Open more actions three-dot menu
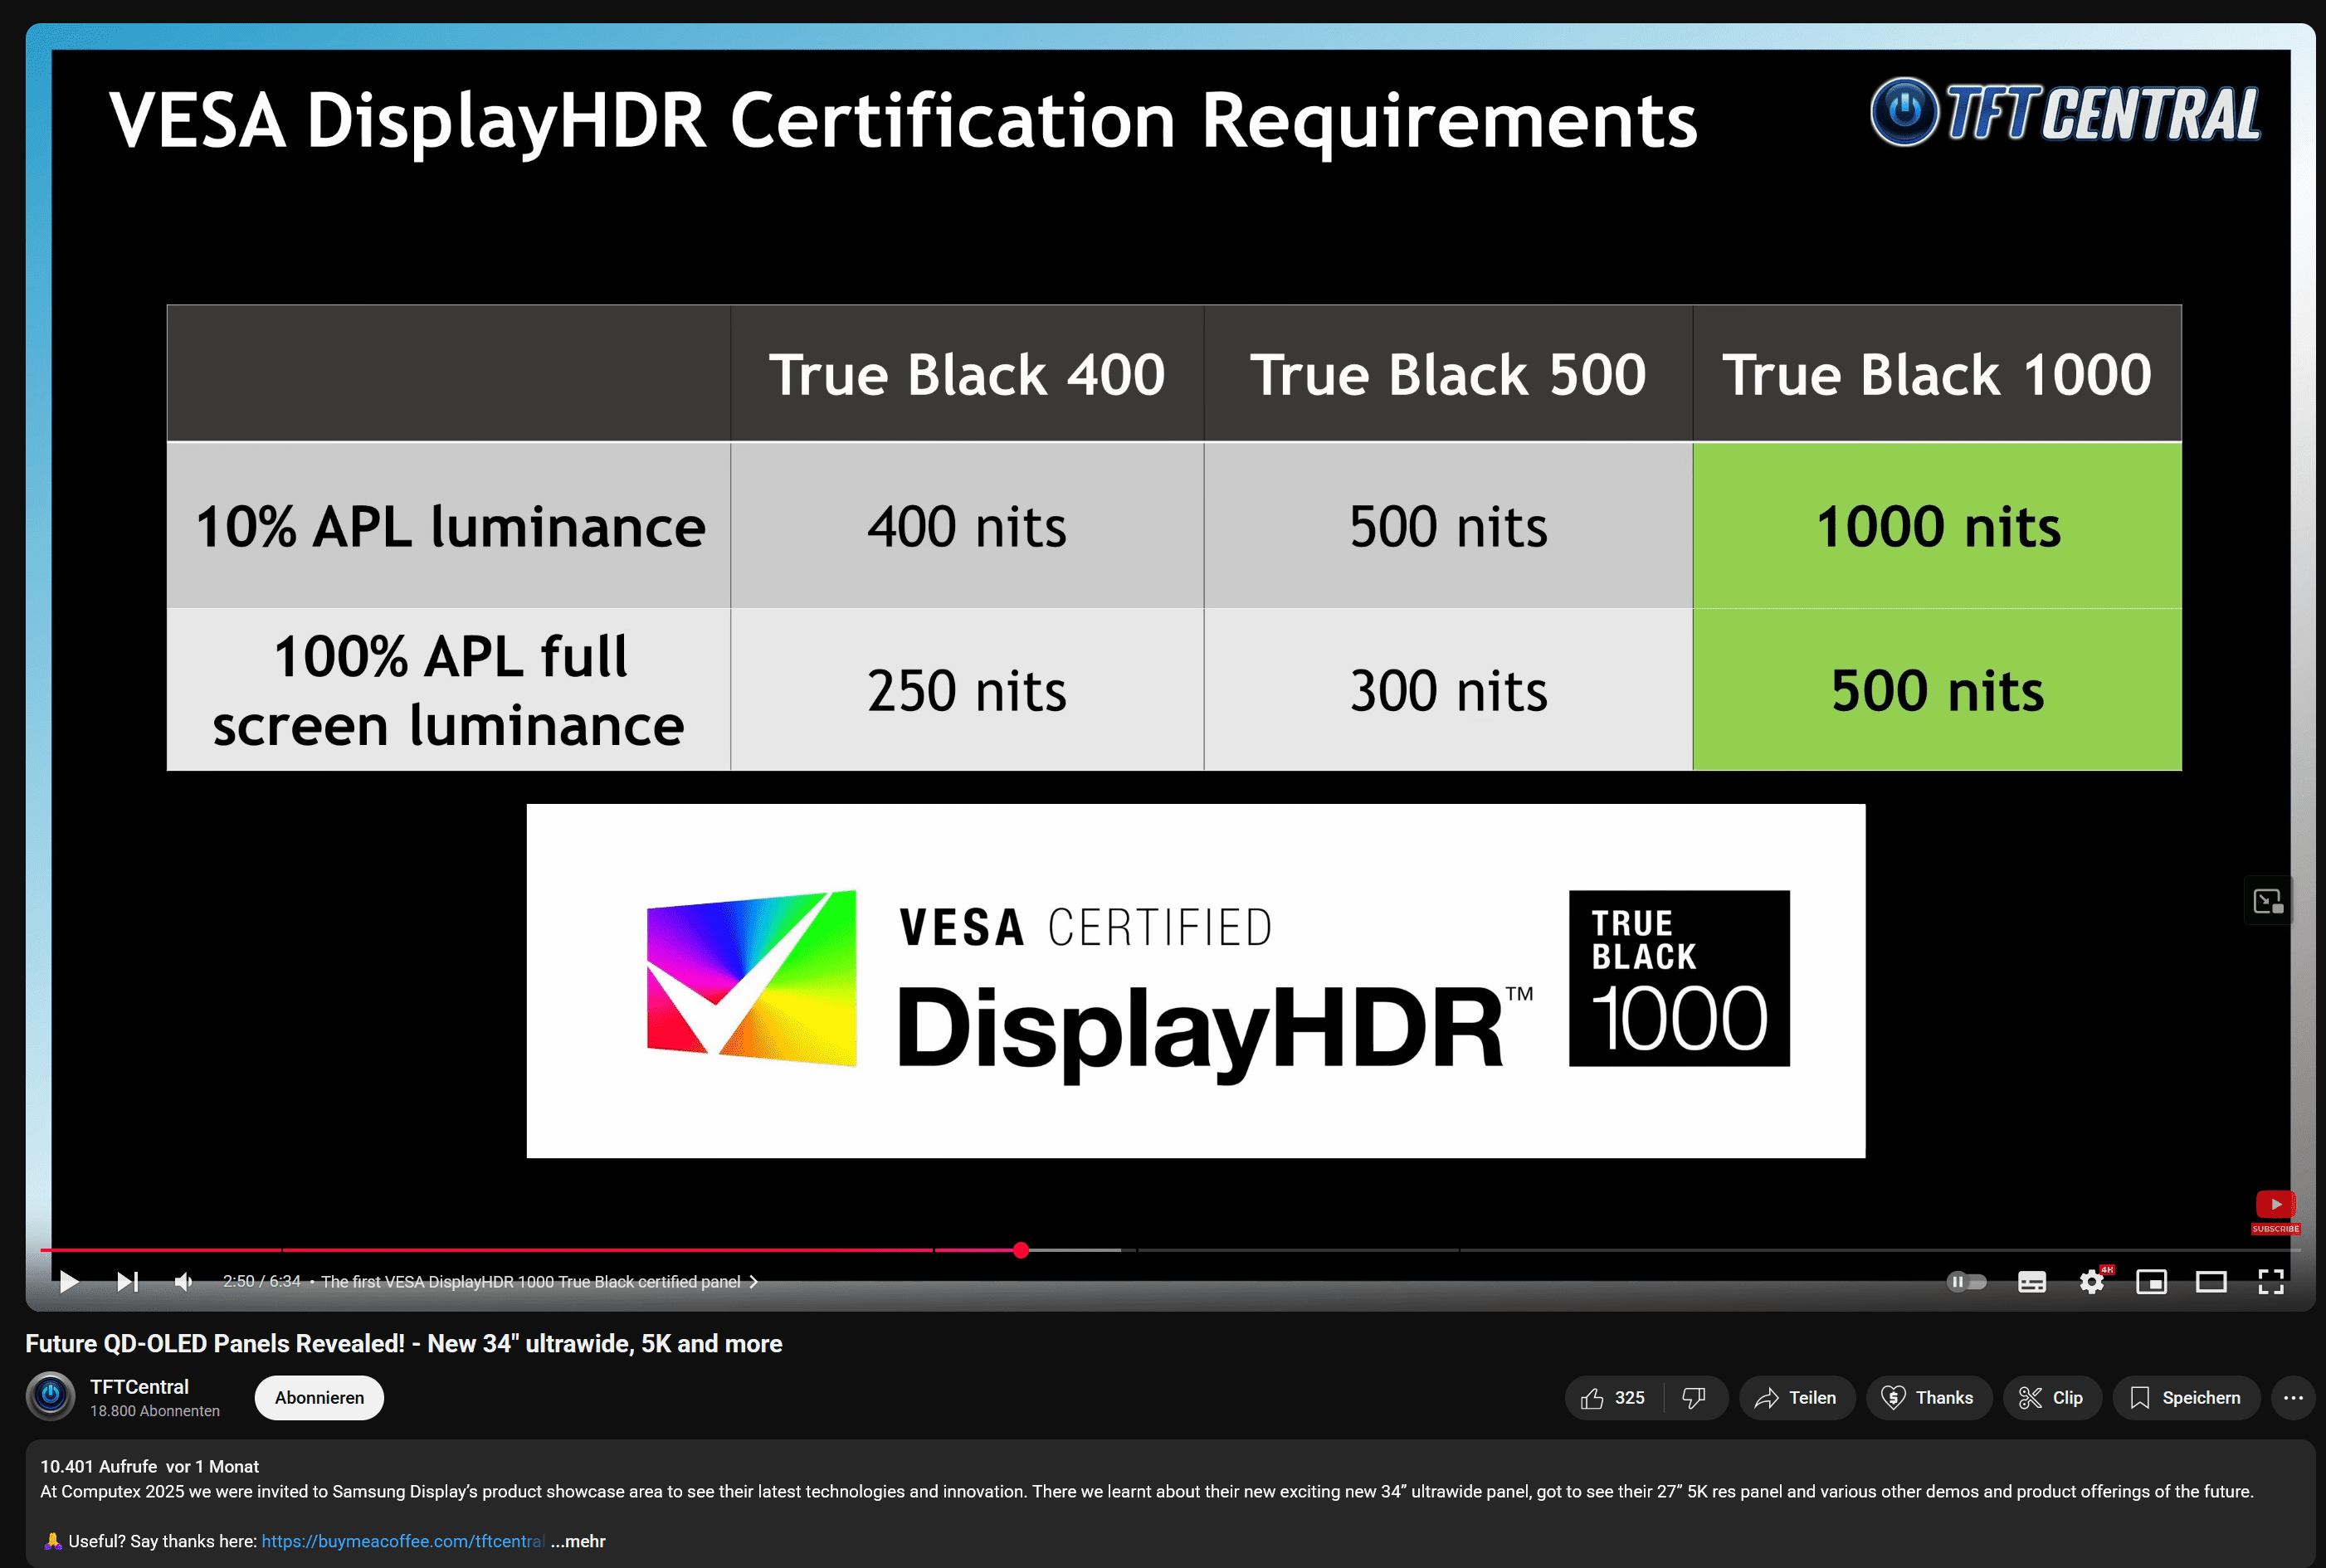The width and height of the screenshot is (2326, 1568). coord(2293,1397)
